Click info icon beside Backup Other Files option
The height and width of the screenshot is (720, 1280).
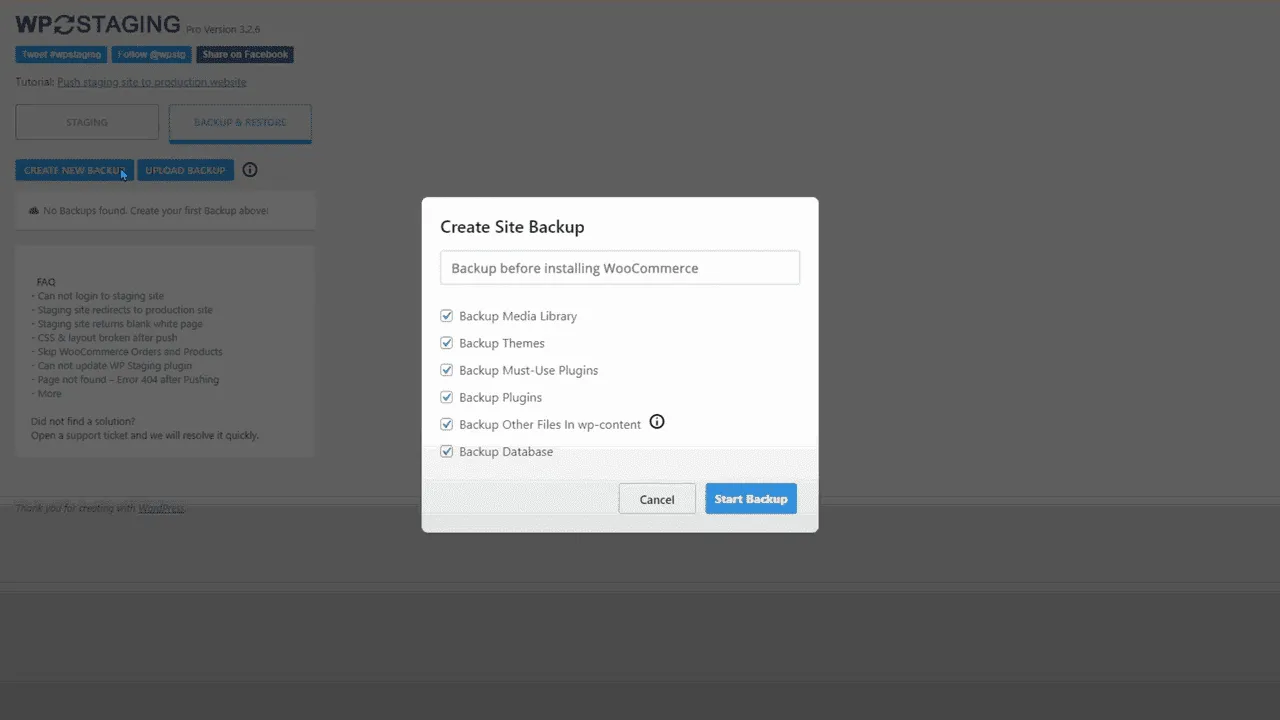657,422
